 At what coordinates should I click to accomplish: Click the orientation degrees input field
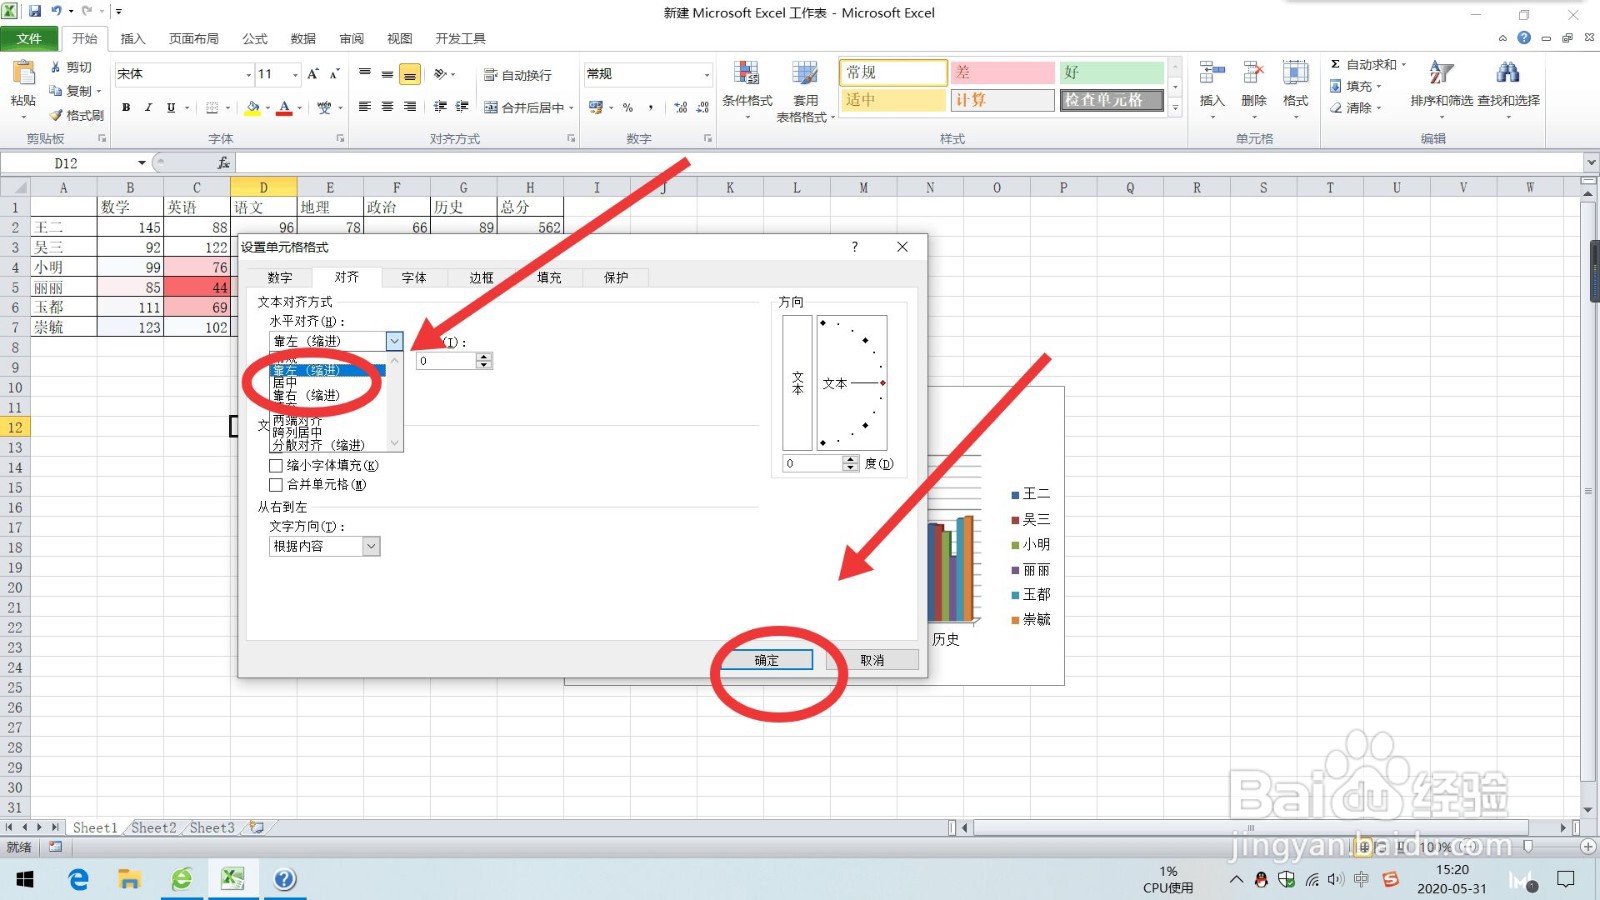(812, 463)
